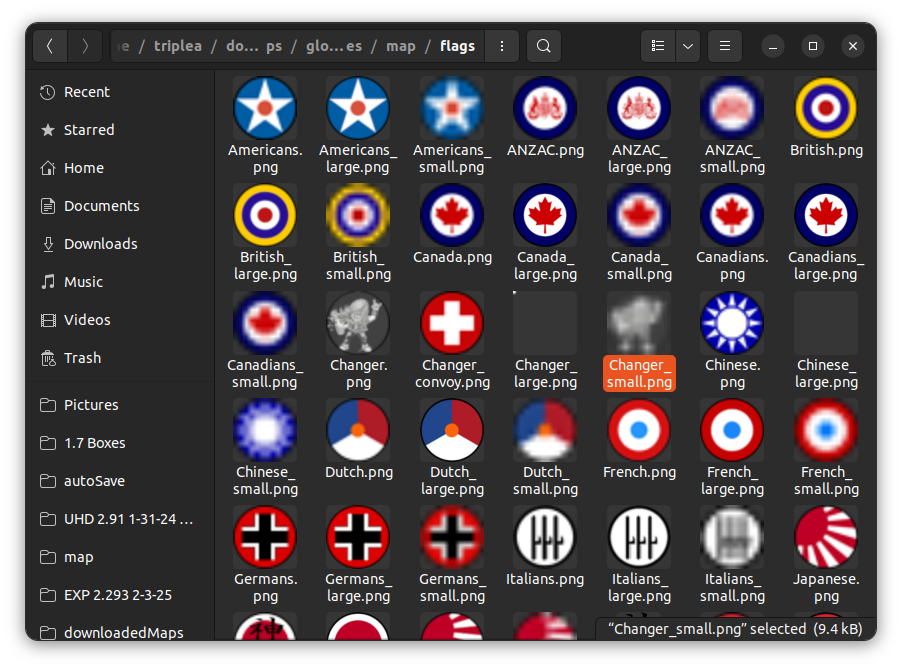This screenshot has width=902, height=669.
Task: Go forward with the right arrow button
Action: 85,46
